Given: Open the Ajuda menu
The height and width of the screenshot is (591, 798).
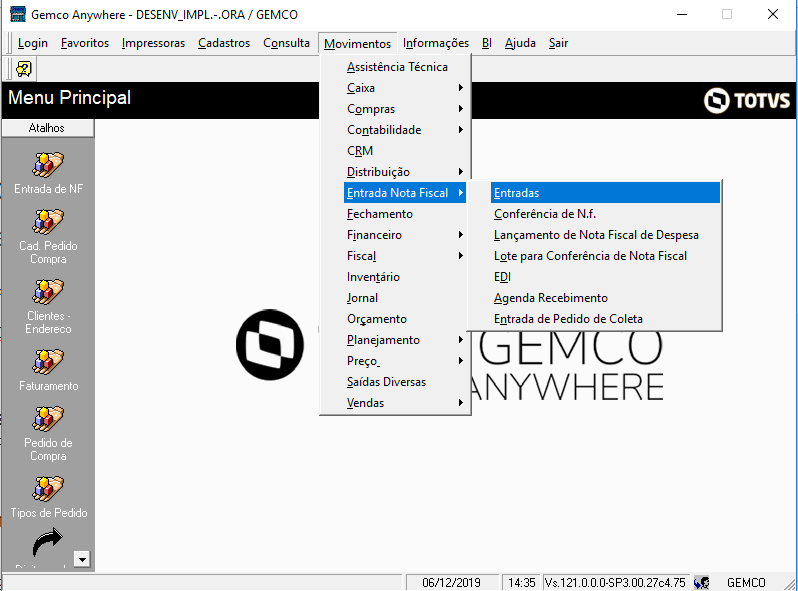Looking at the screenshot, I should 520,43.
